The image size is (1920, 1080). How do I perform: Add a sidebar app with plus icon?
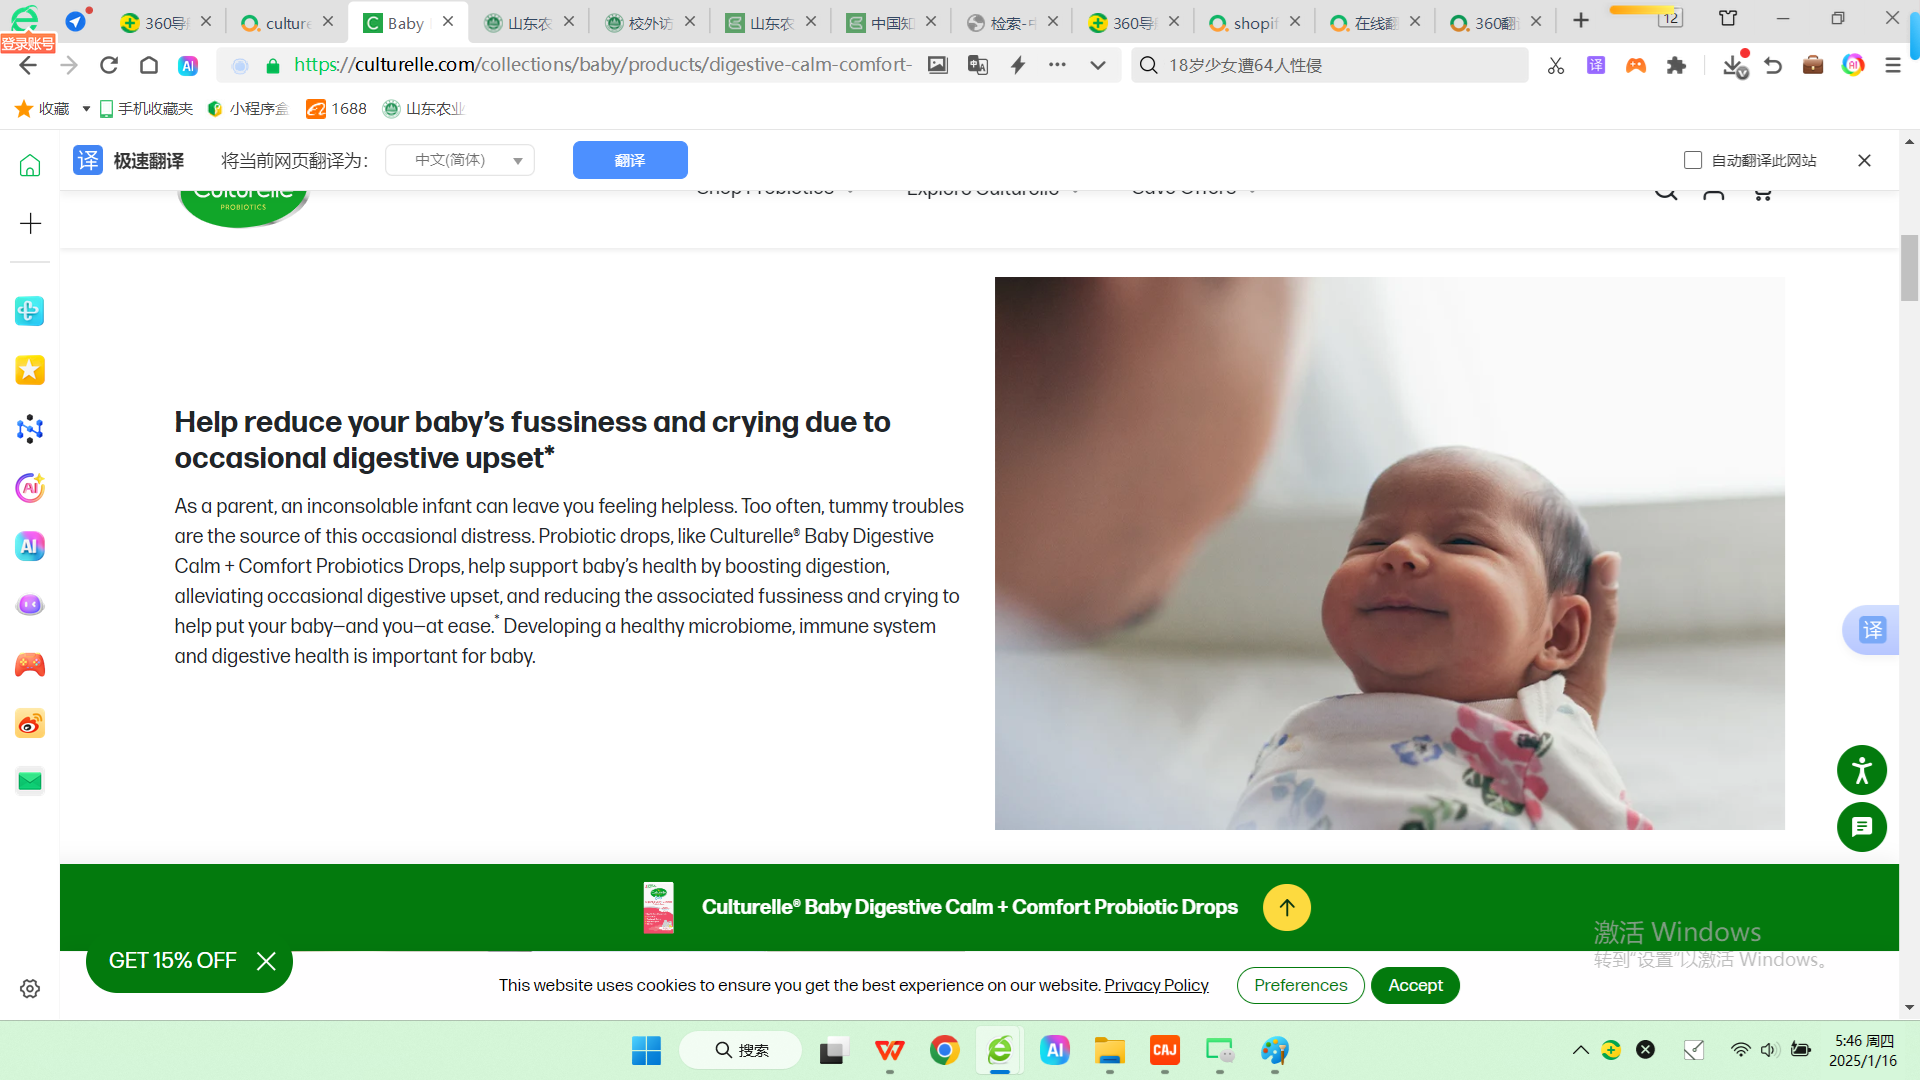(30, 223)
